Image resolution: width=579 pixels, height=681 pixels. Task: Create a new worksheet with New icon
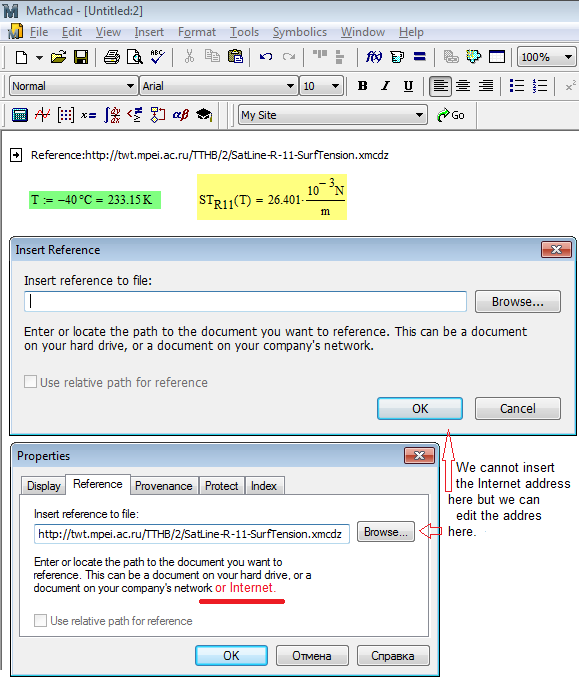coord(21,57)
